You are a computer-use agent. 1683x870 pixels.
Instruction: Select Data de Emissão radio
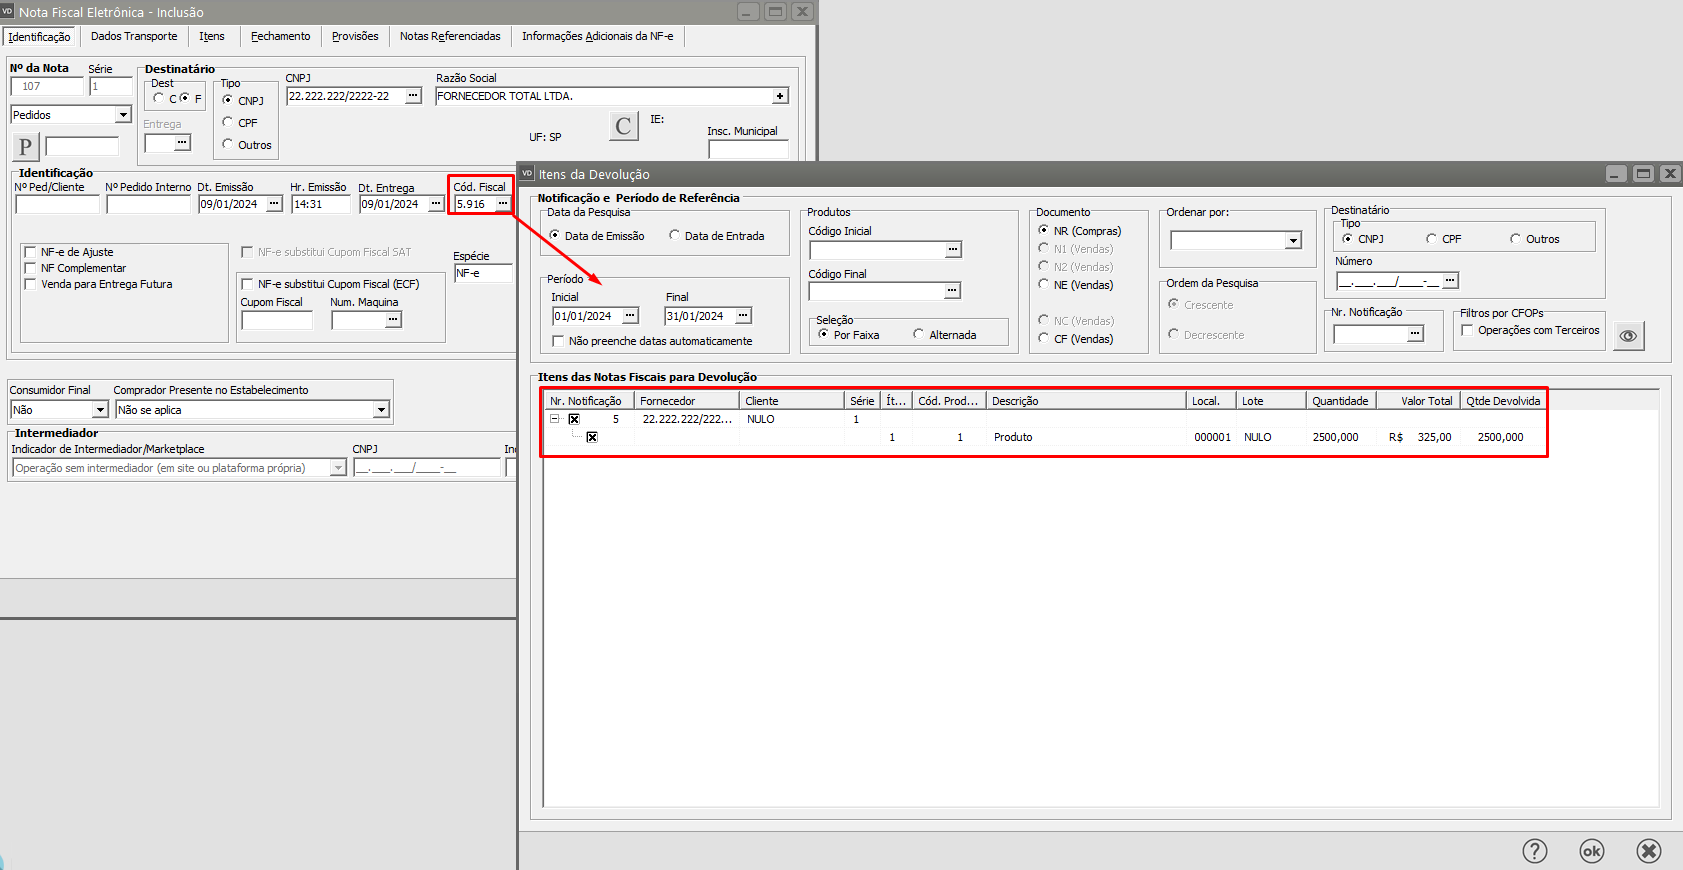(x=554, y=236)
